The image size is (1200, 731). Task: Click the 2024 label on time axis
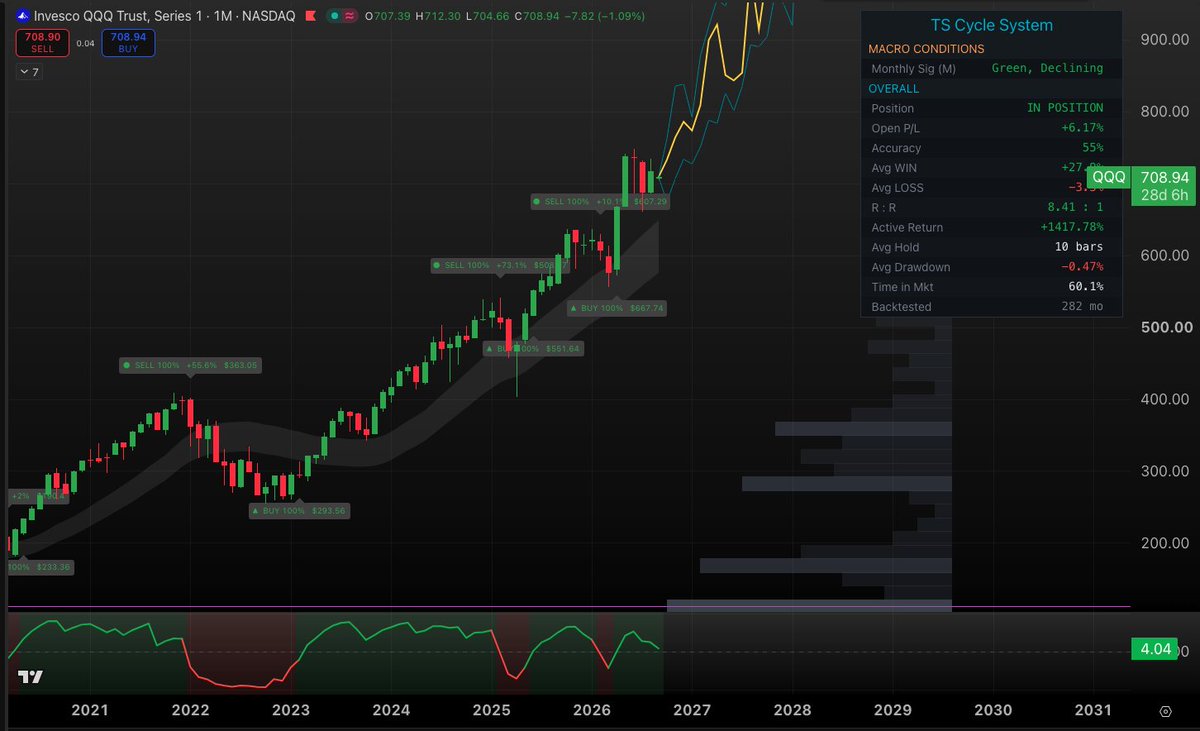[391, 711]
